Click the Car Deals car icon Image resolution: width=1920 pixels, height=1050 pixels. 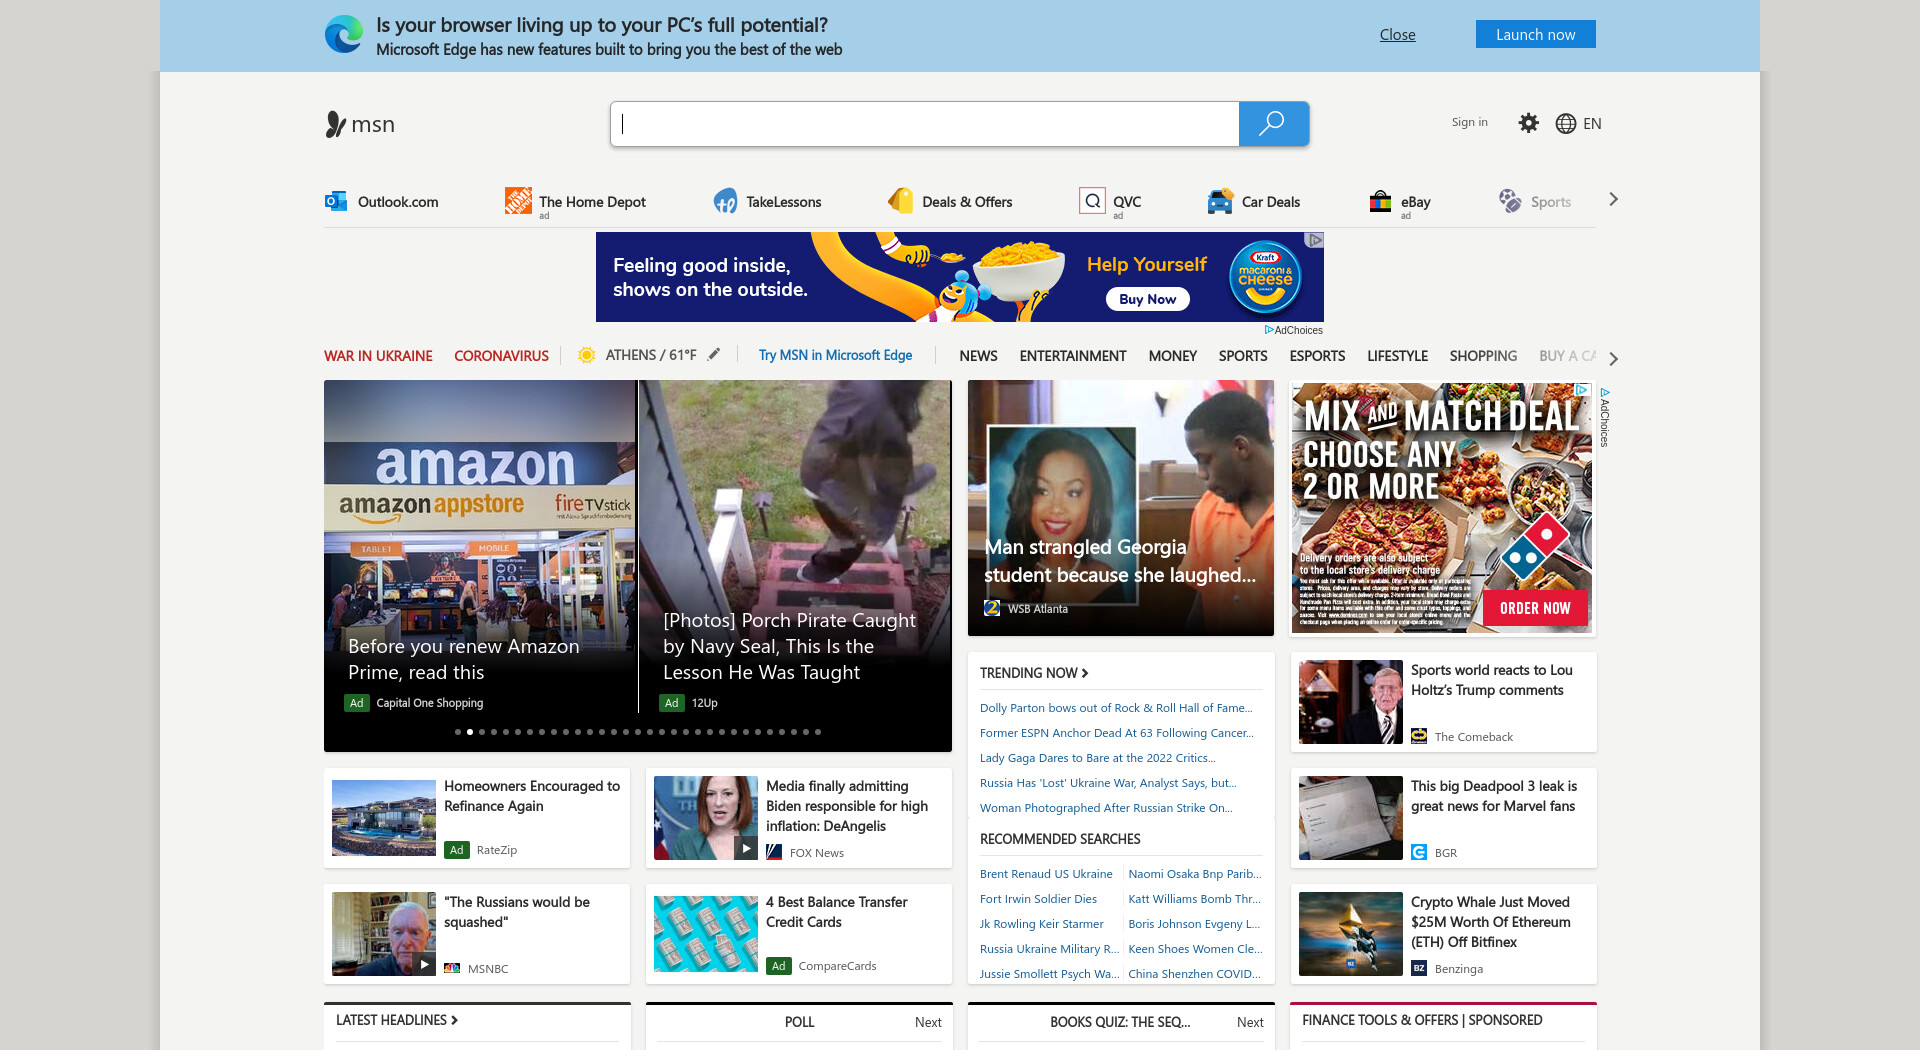click(1220, 201)
